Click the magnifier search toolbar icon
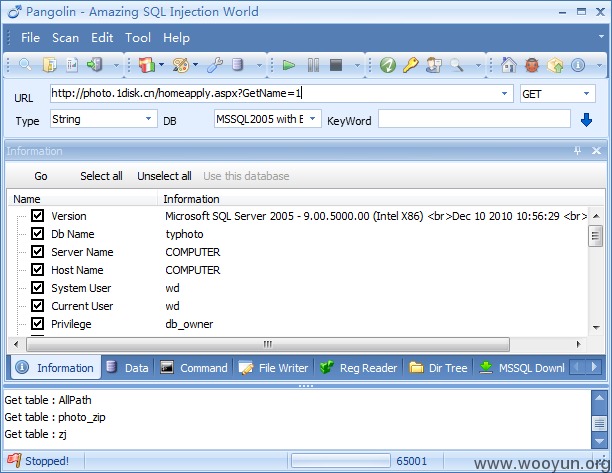 (x=25, y=64)
